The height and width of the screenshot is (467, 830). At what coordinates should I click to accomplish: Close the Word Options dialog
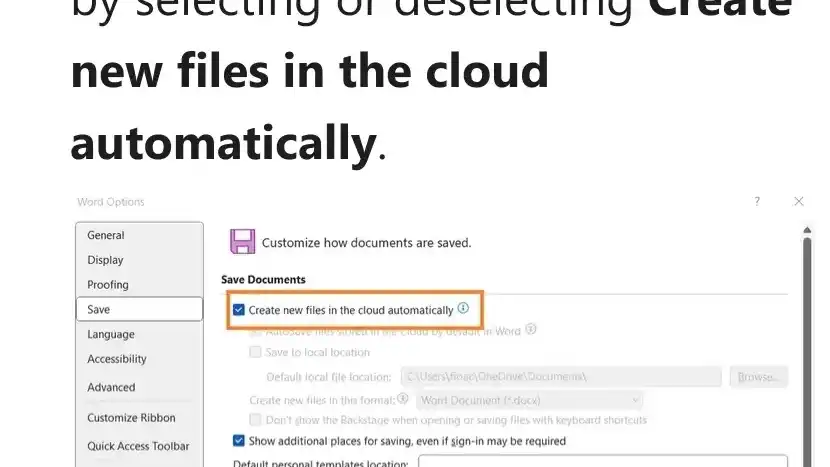tap(799, 201)
